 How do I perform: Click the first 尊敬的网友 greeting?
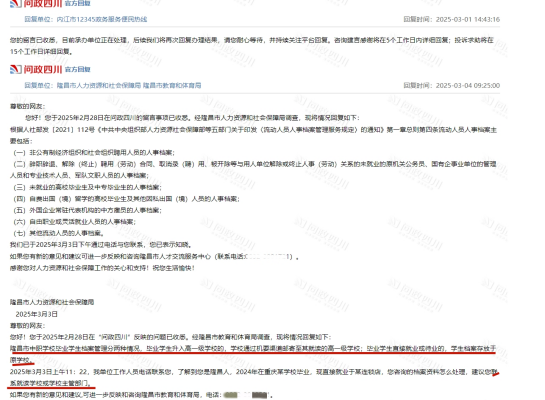[x=27, y=106]
